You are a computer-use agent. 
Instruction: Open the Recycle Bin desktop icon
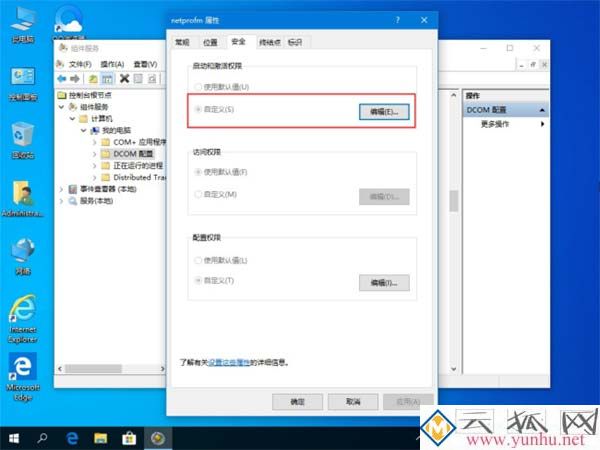pos(23,140)
